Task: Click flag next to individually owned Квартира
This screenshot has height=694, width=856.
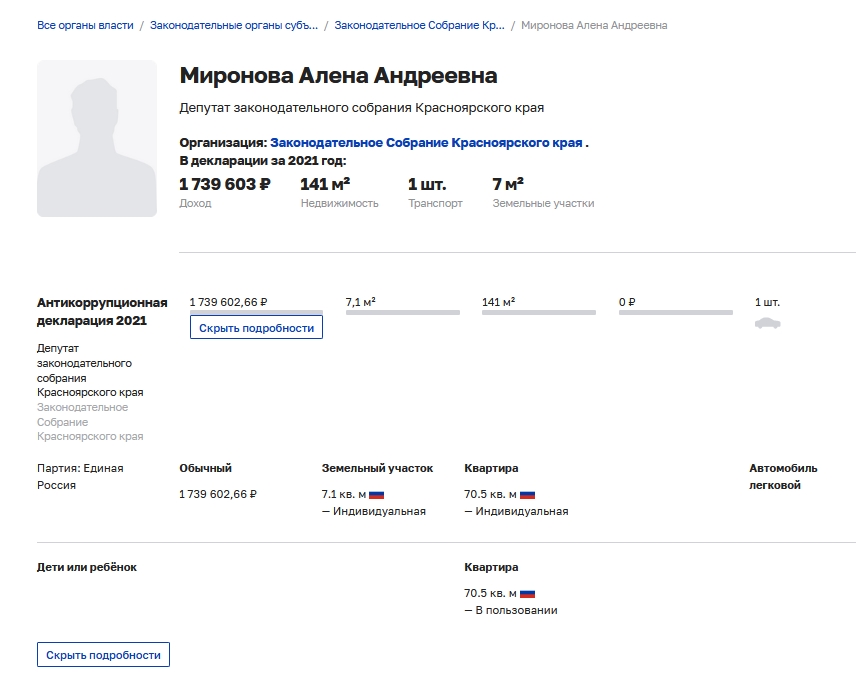Action: [x=527, y=495]
